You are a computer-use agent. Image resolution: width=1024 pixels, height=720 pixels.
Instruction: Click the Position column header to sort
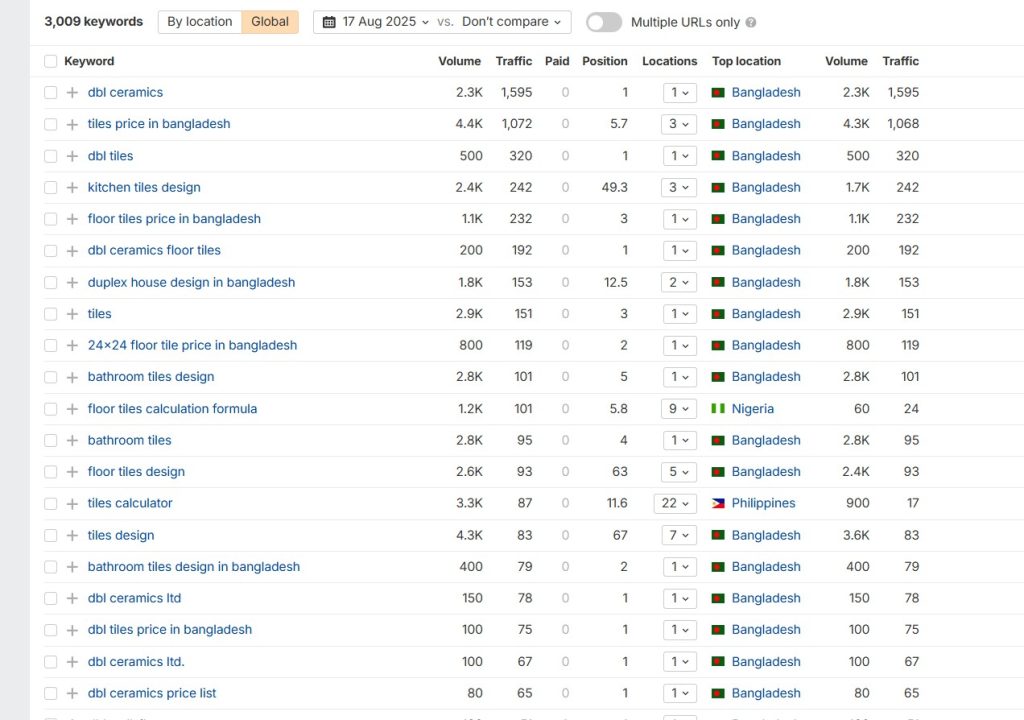[x=604, y=61]
